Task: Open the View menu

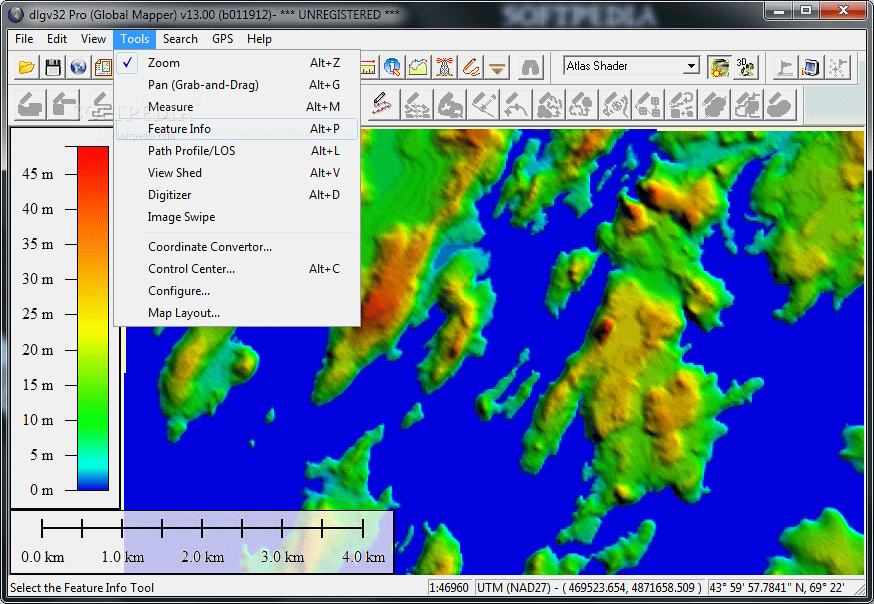Action: pyautogui.click(x=93, y=39)
